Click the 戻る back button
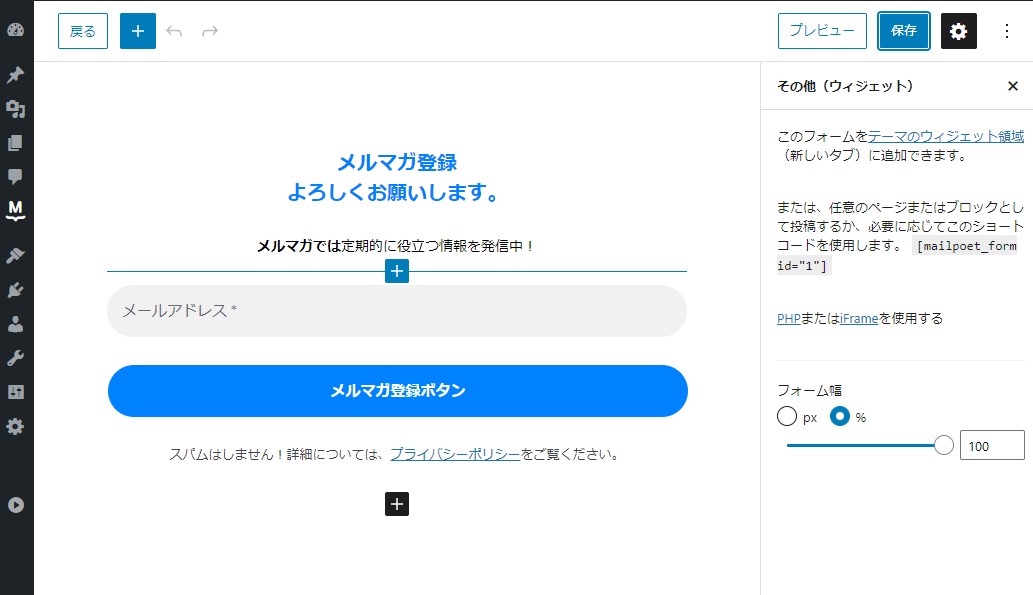 click(x=83, y=31)
